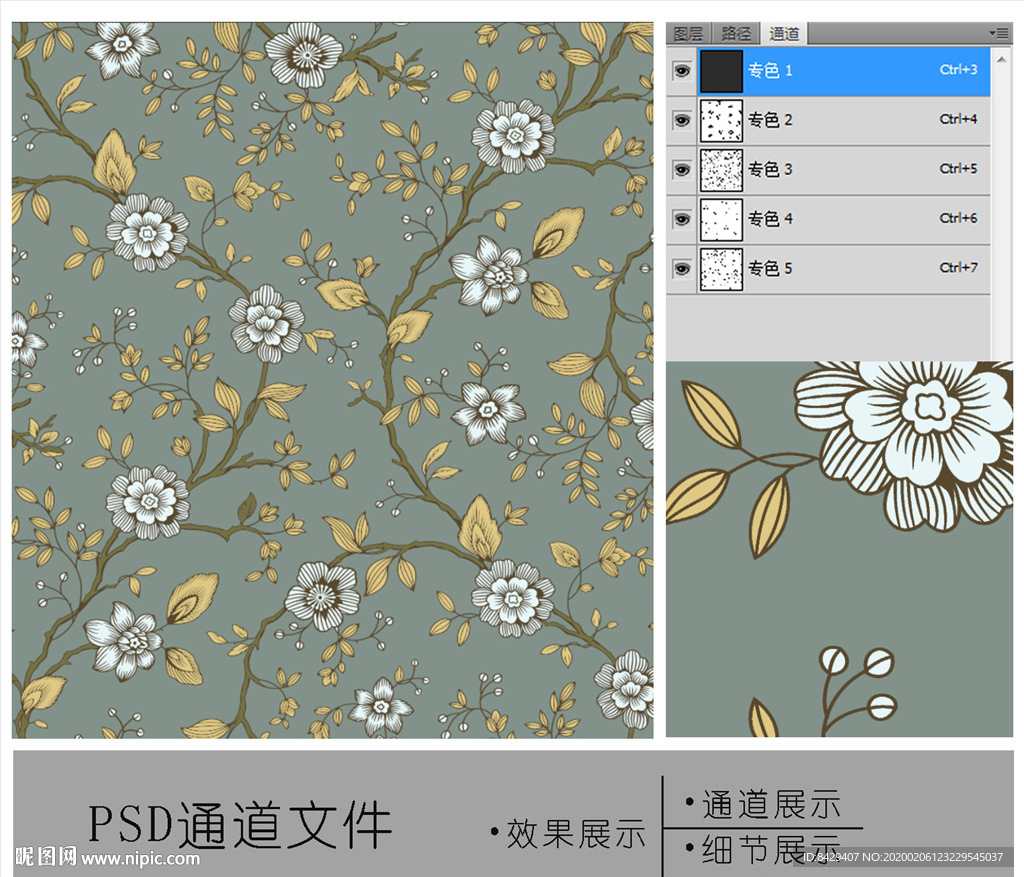Viewport: 1024px width, 877px height.
Task: Switch to the 图层 tab
Action: pyautogui.click(x=688, y=33)
